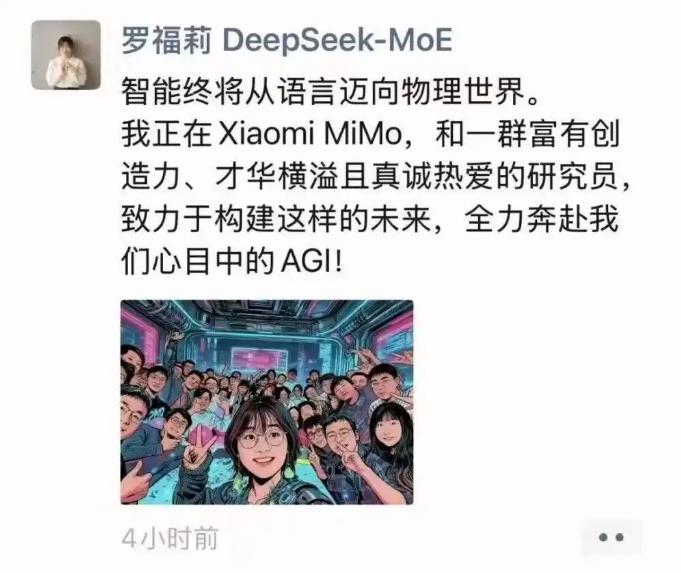
Task: Click the 4小时前 timestamp
Action: (170, 539)
